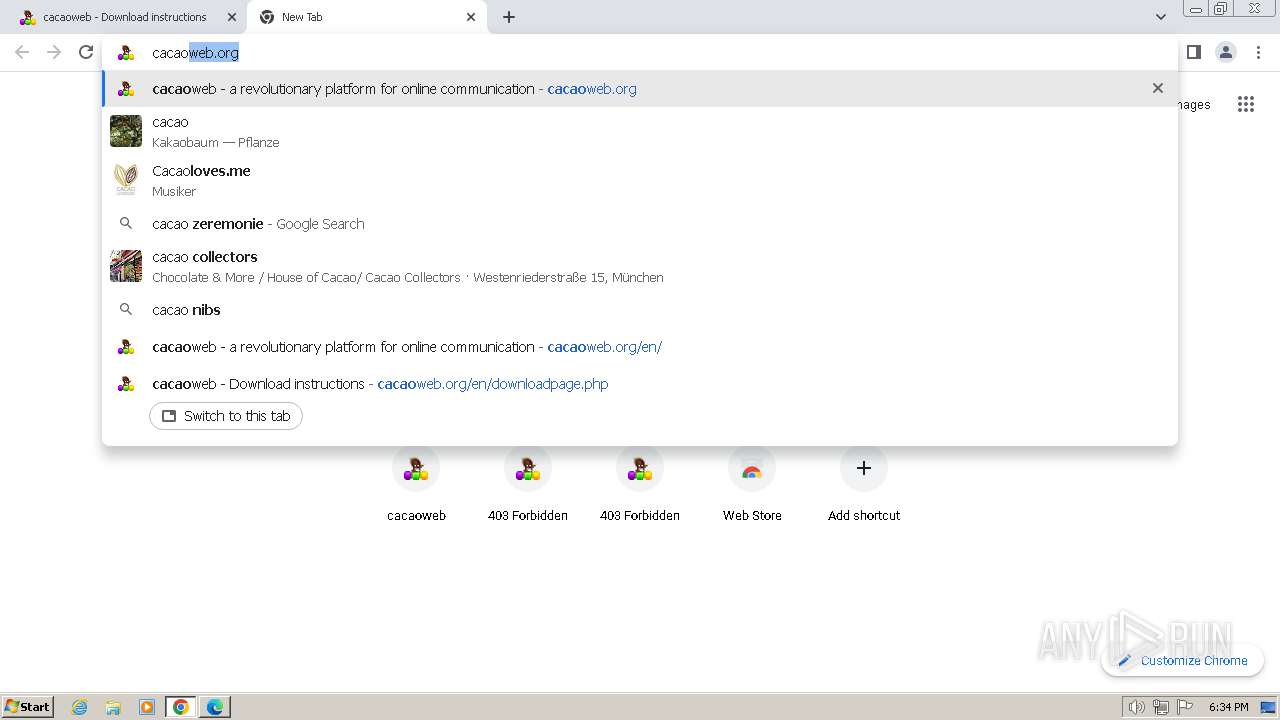
Task: Open the cacaoweb.org/en/ suggestion
Action: 640,347
